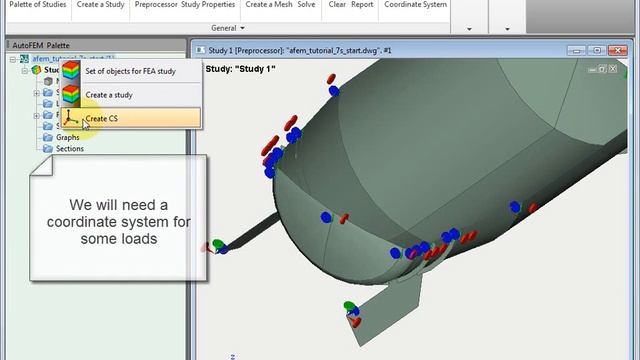Click the Create CS coordinate axes icon
Image resolution: width=640 pixels, height=360 pixels.
click(71, 118)
